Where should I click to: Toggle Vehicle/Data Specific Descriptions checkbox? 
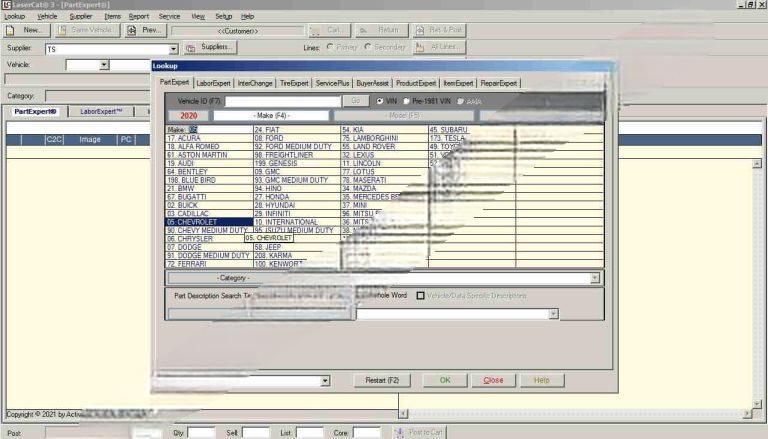click(x=420, y=295)
